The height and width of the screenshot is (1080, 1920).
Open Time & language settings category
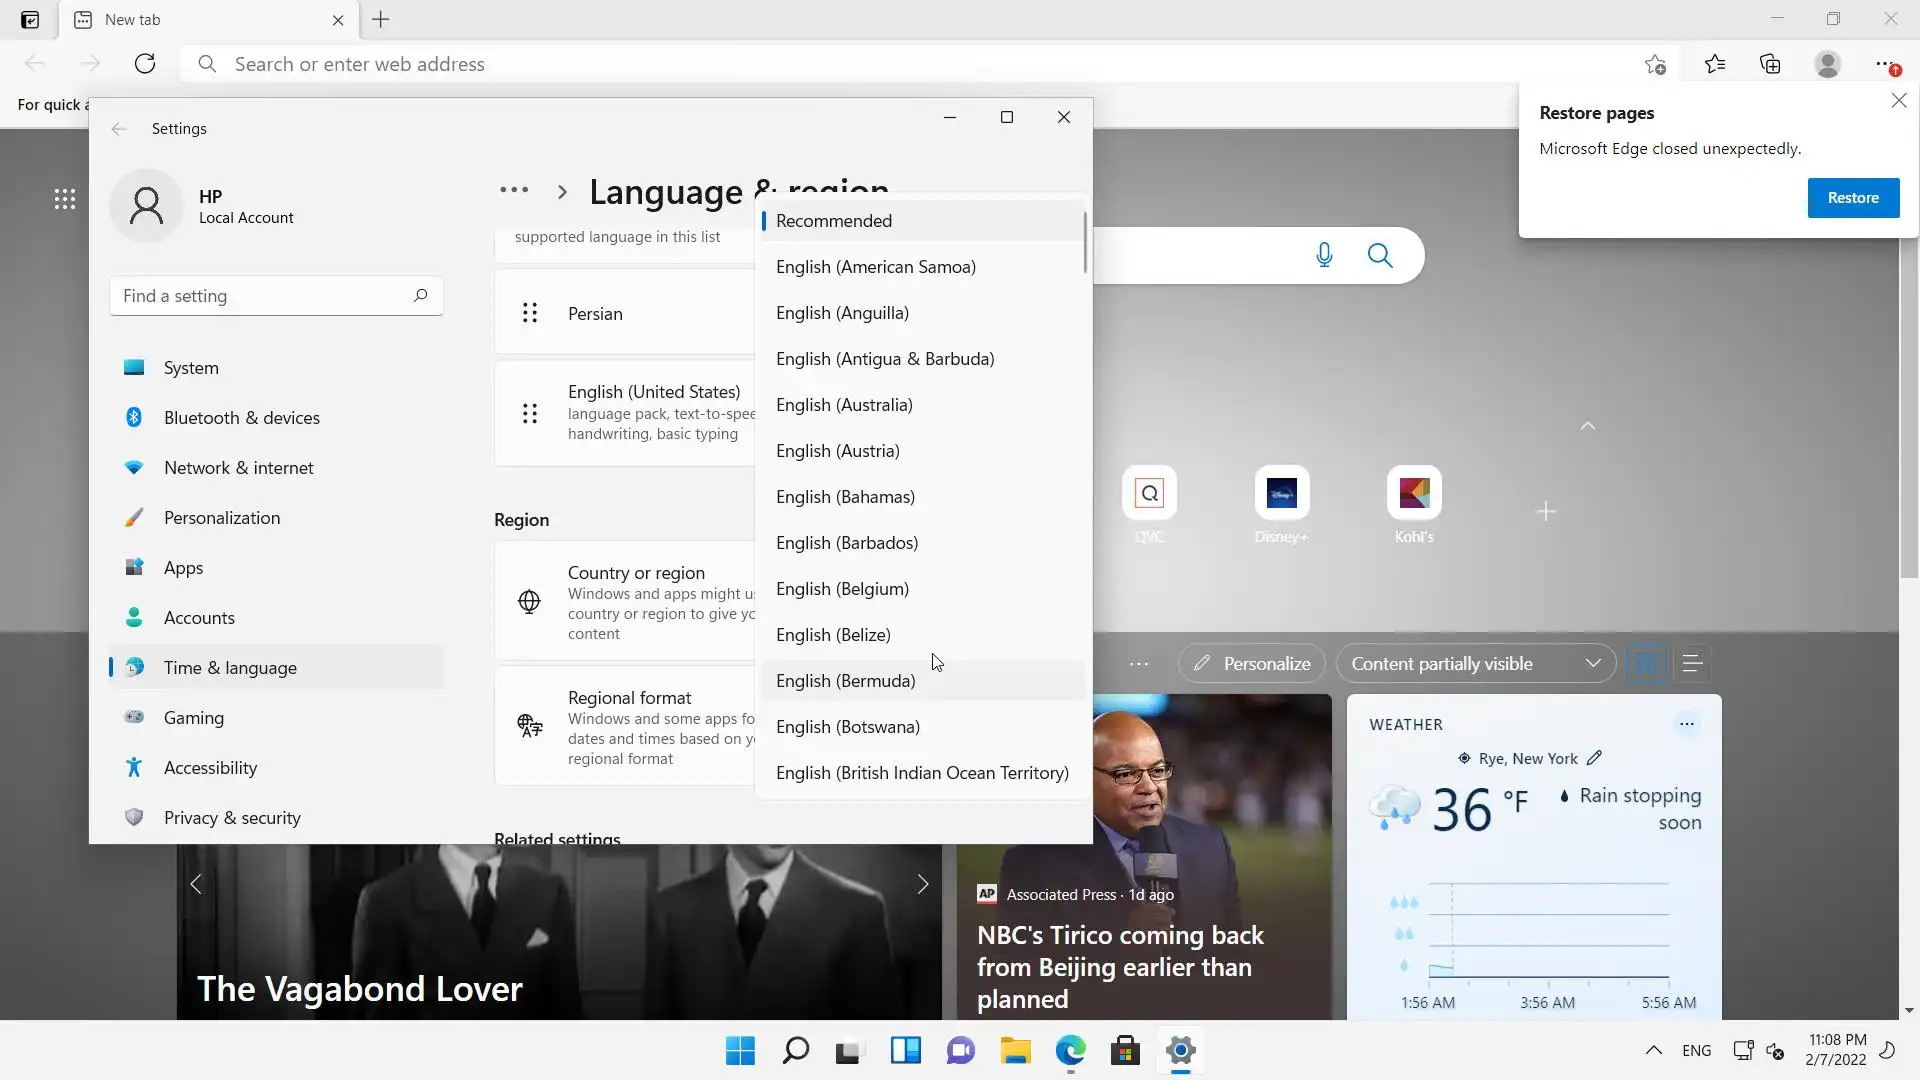click(230, 668)
